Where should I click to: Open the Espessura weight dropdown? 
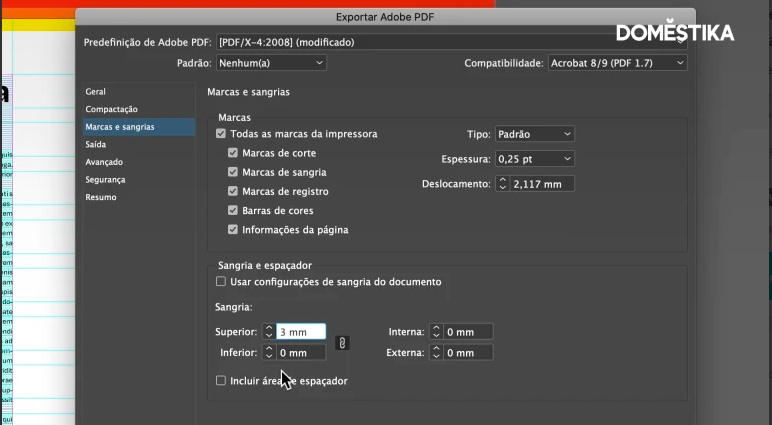pyautogui.click(x=535, y=159)
